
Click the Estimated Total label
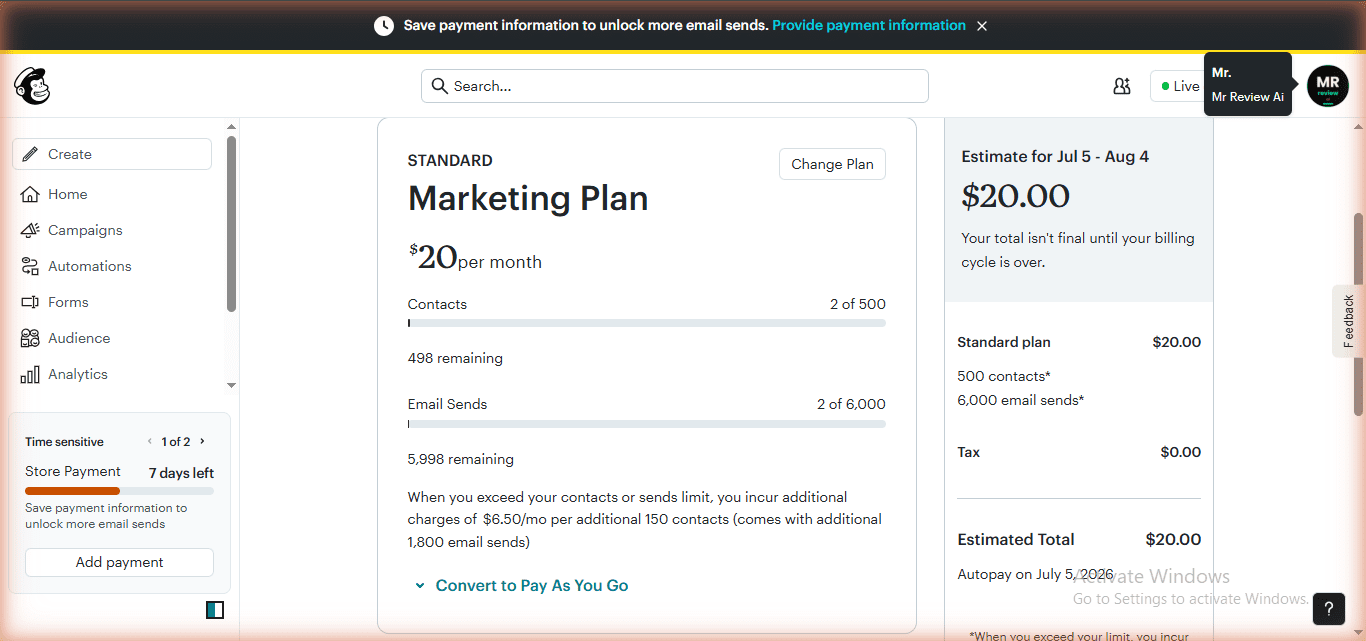1016,539
